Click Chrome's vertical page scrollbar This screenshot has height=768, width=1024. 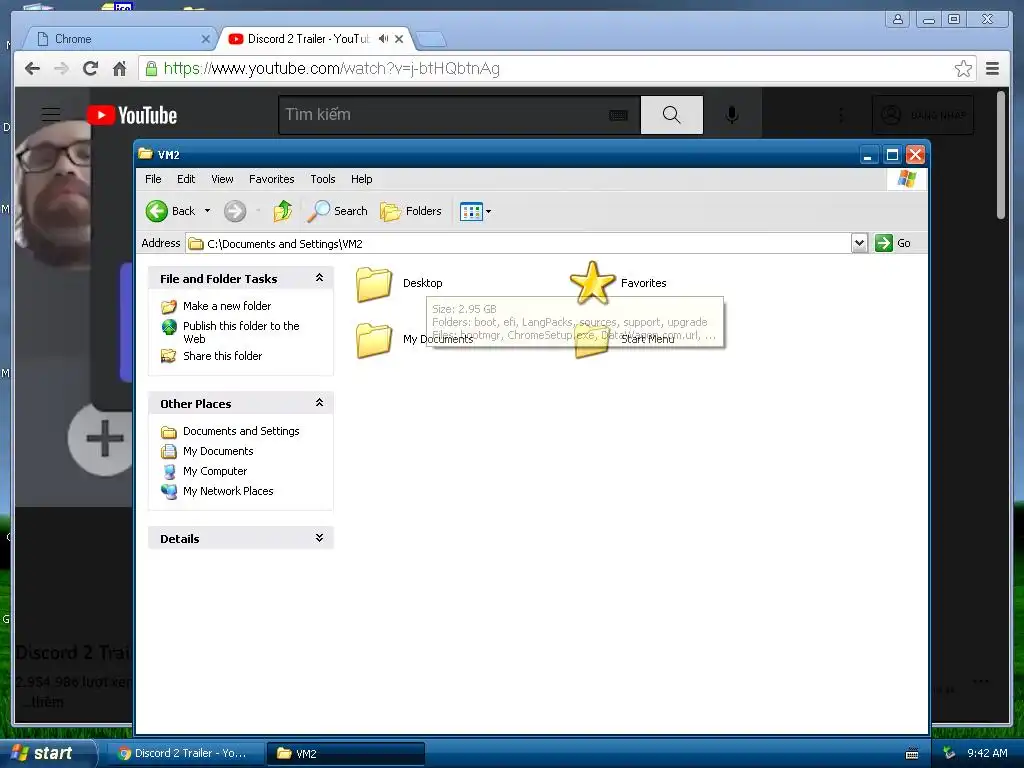coord(1001,155)
